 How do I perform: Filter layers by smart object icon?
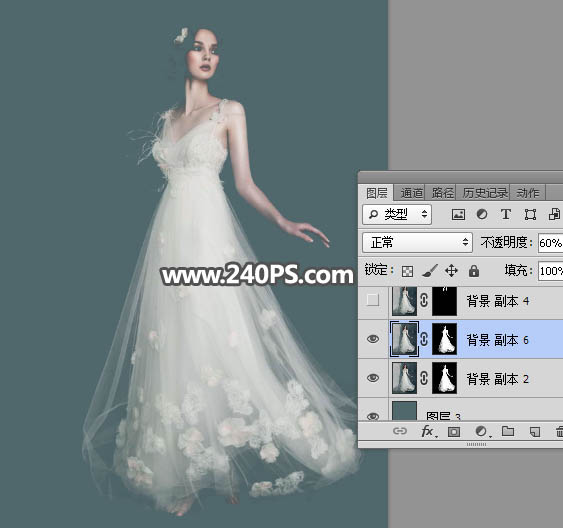pos(554,215)
